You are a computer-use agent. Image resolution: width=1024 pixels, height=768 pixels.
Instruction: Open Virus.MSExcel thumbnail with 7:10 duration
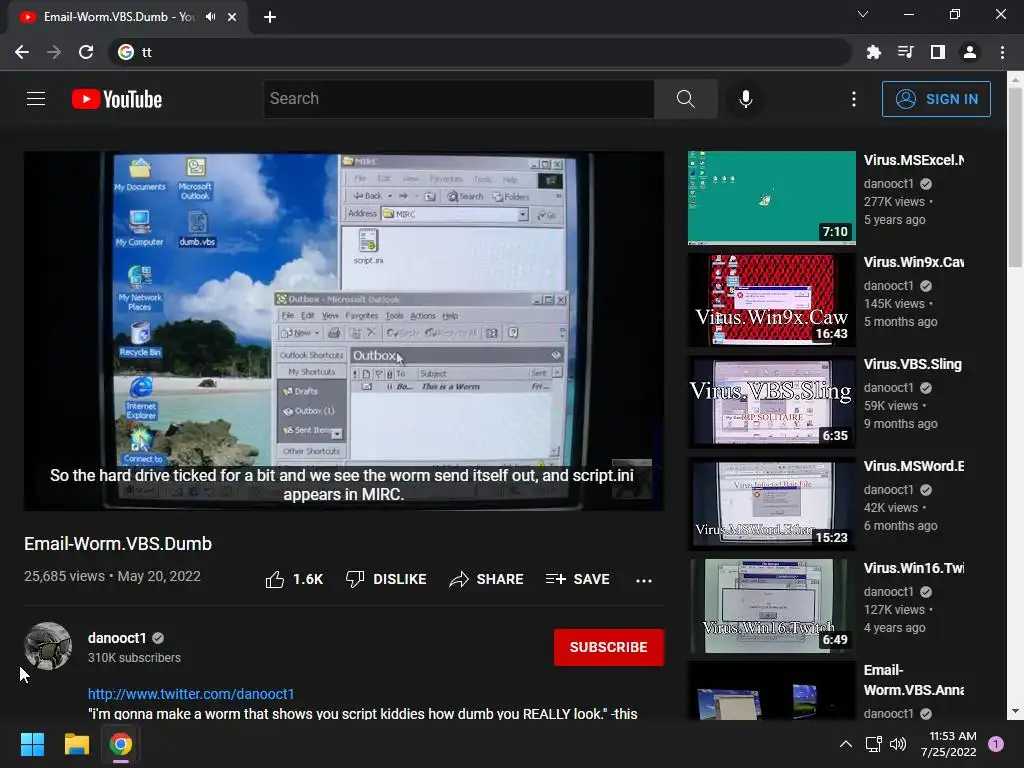pyautogui.click(x=771, y=198)
